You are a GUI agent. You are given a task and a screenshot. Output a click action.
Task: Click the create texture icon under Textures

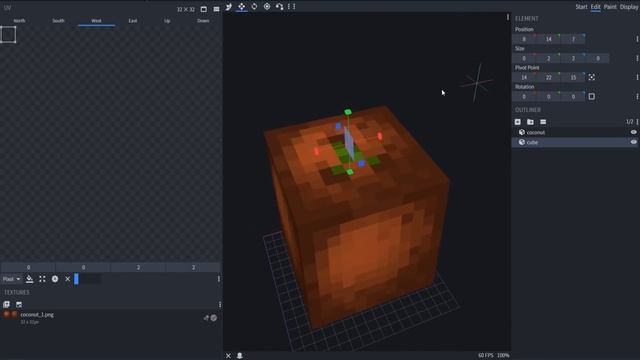coord(19,304)
